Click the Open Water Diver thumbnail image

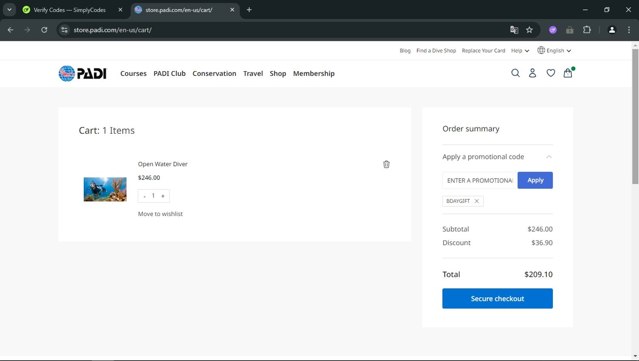[x=105, y=189]
